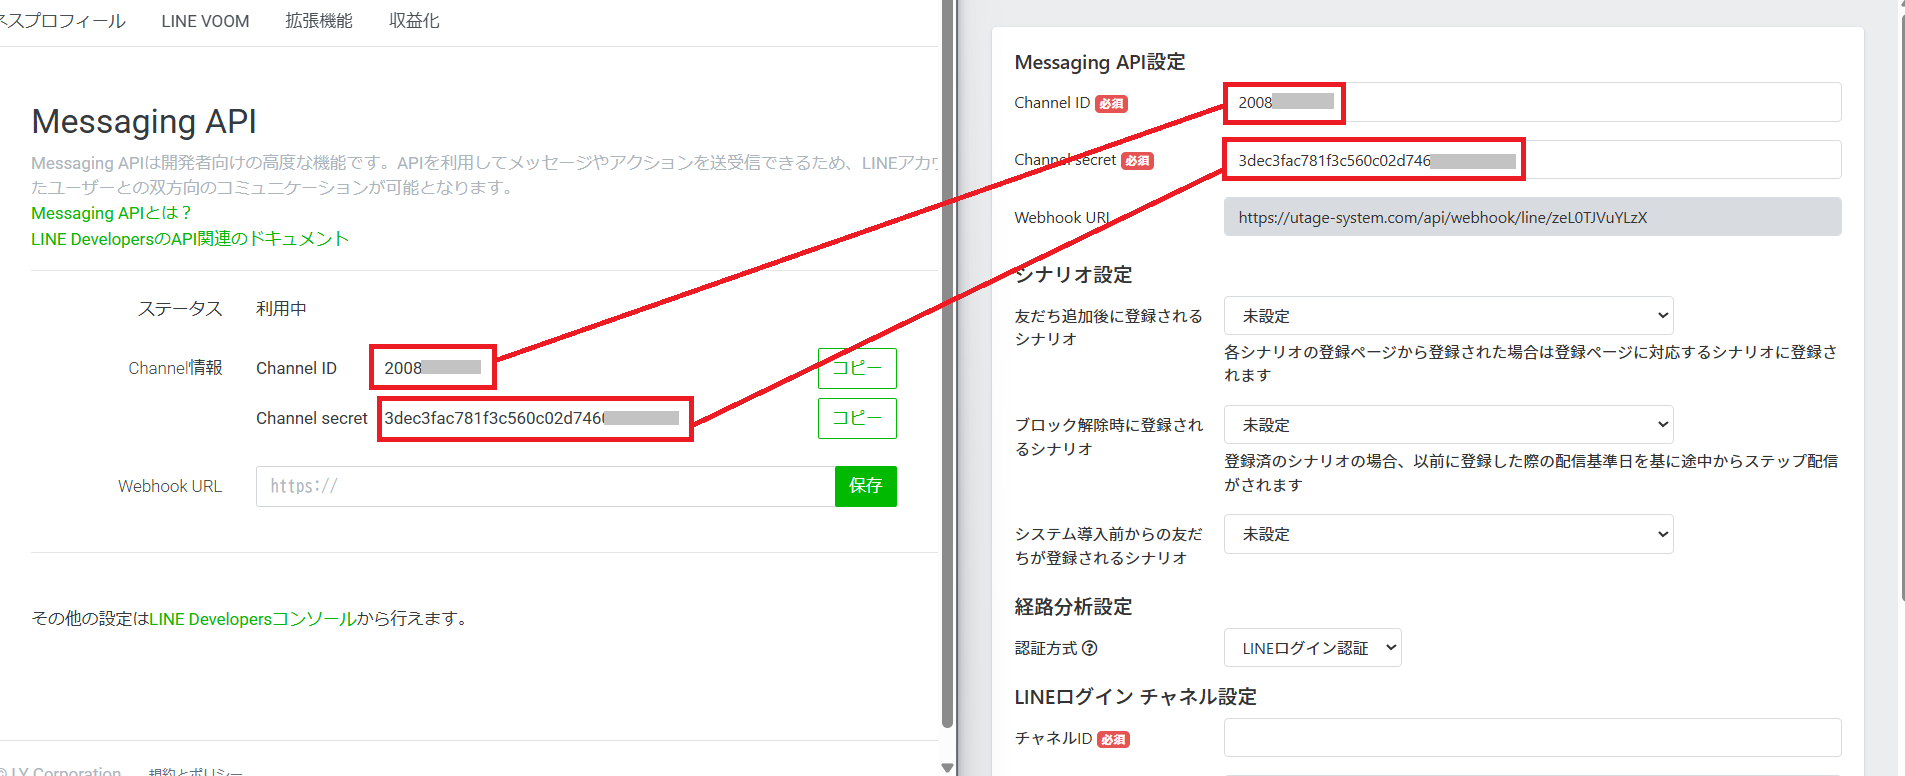Open LINE Developers API documentation link

pyautogui.click(x=190, y=239)
